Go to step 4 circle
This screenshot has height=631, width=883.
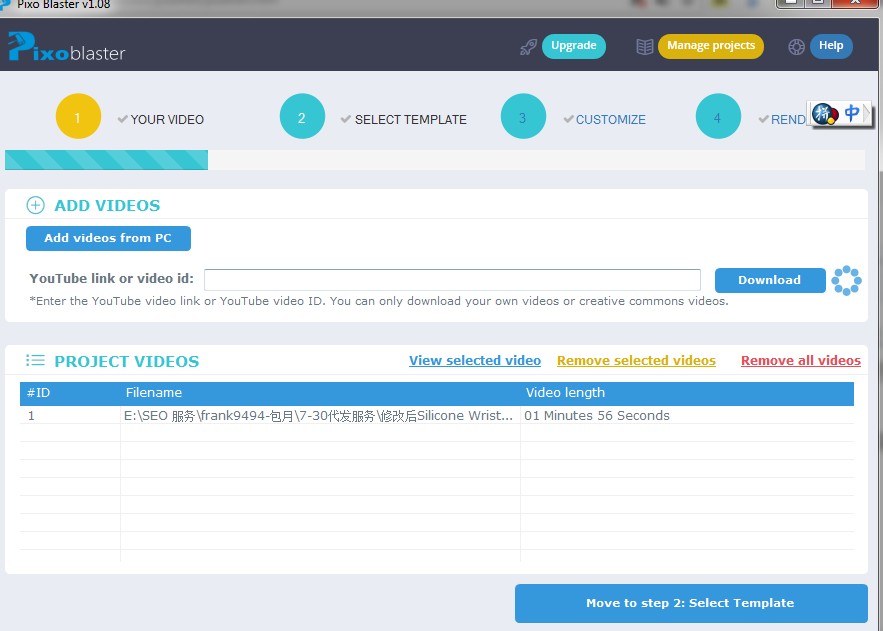pos(718,116)
